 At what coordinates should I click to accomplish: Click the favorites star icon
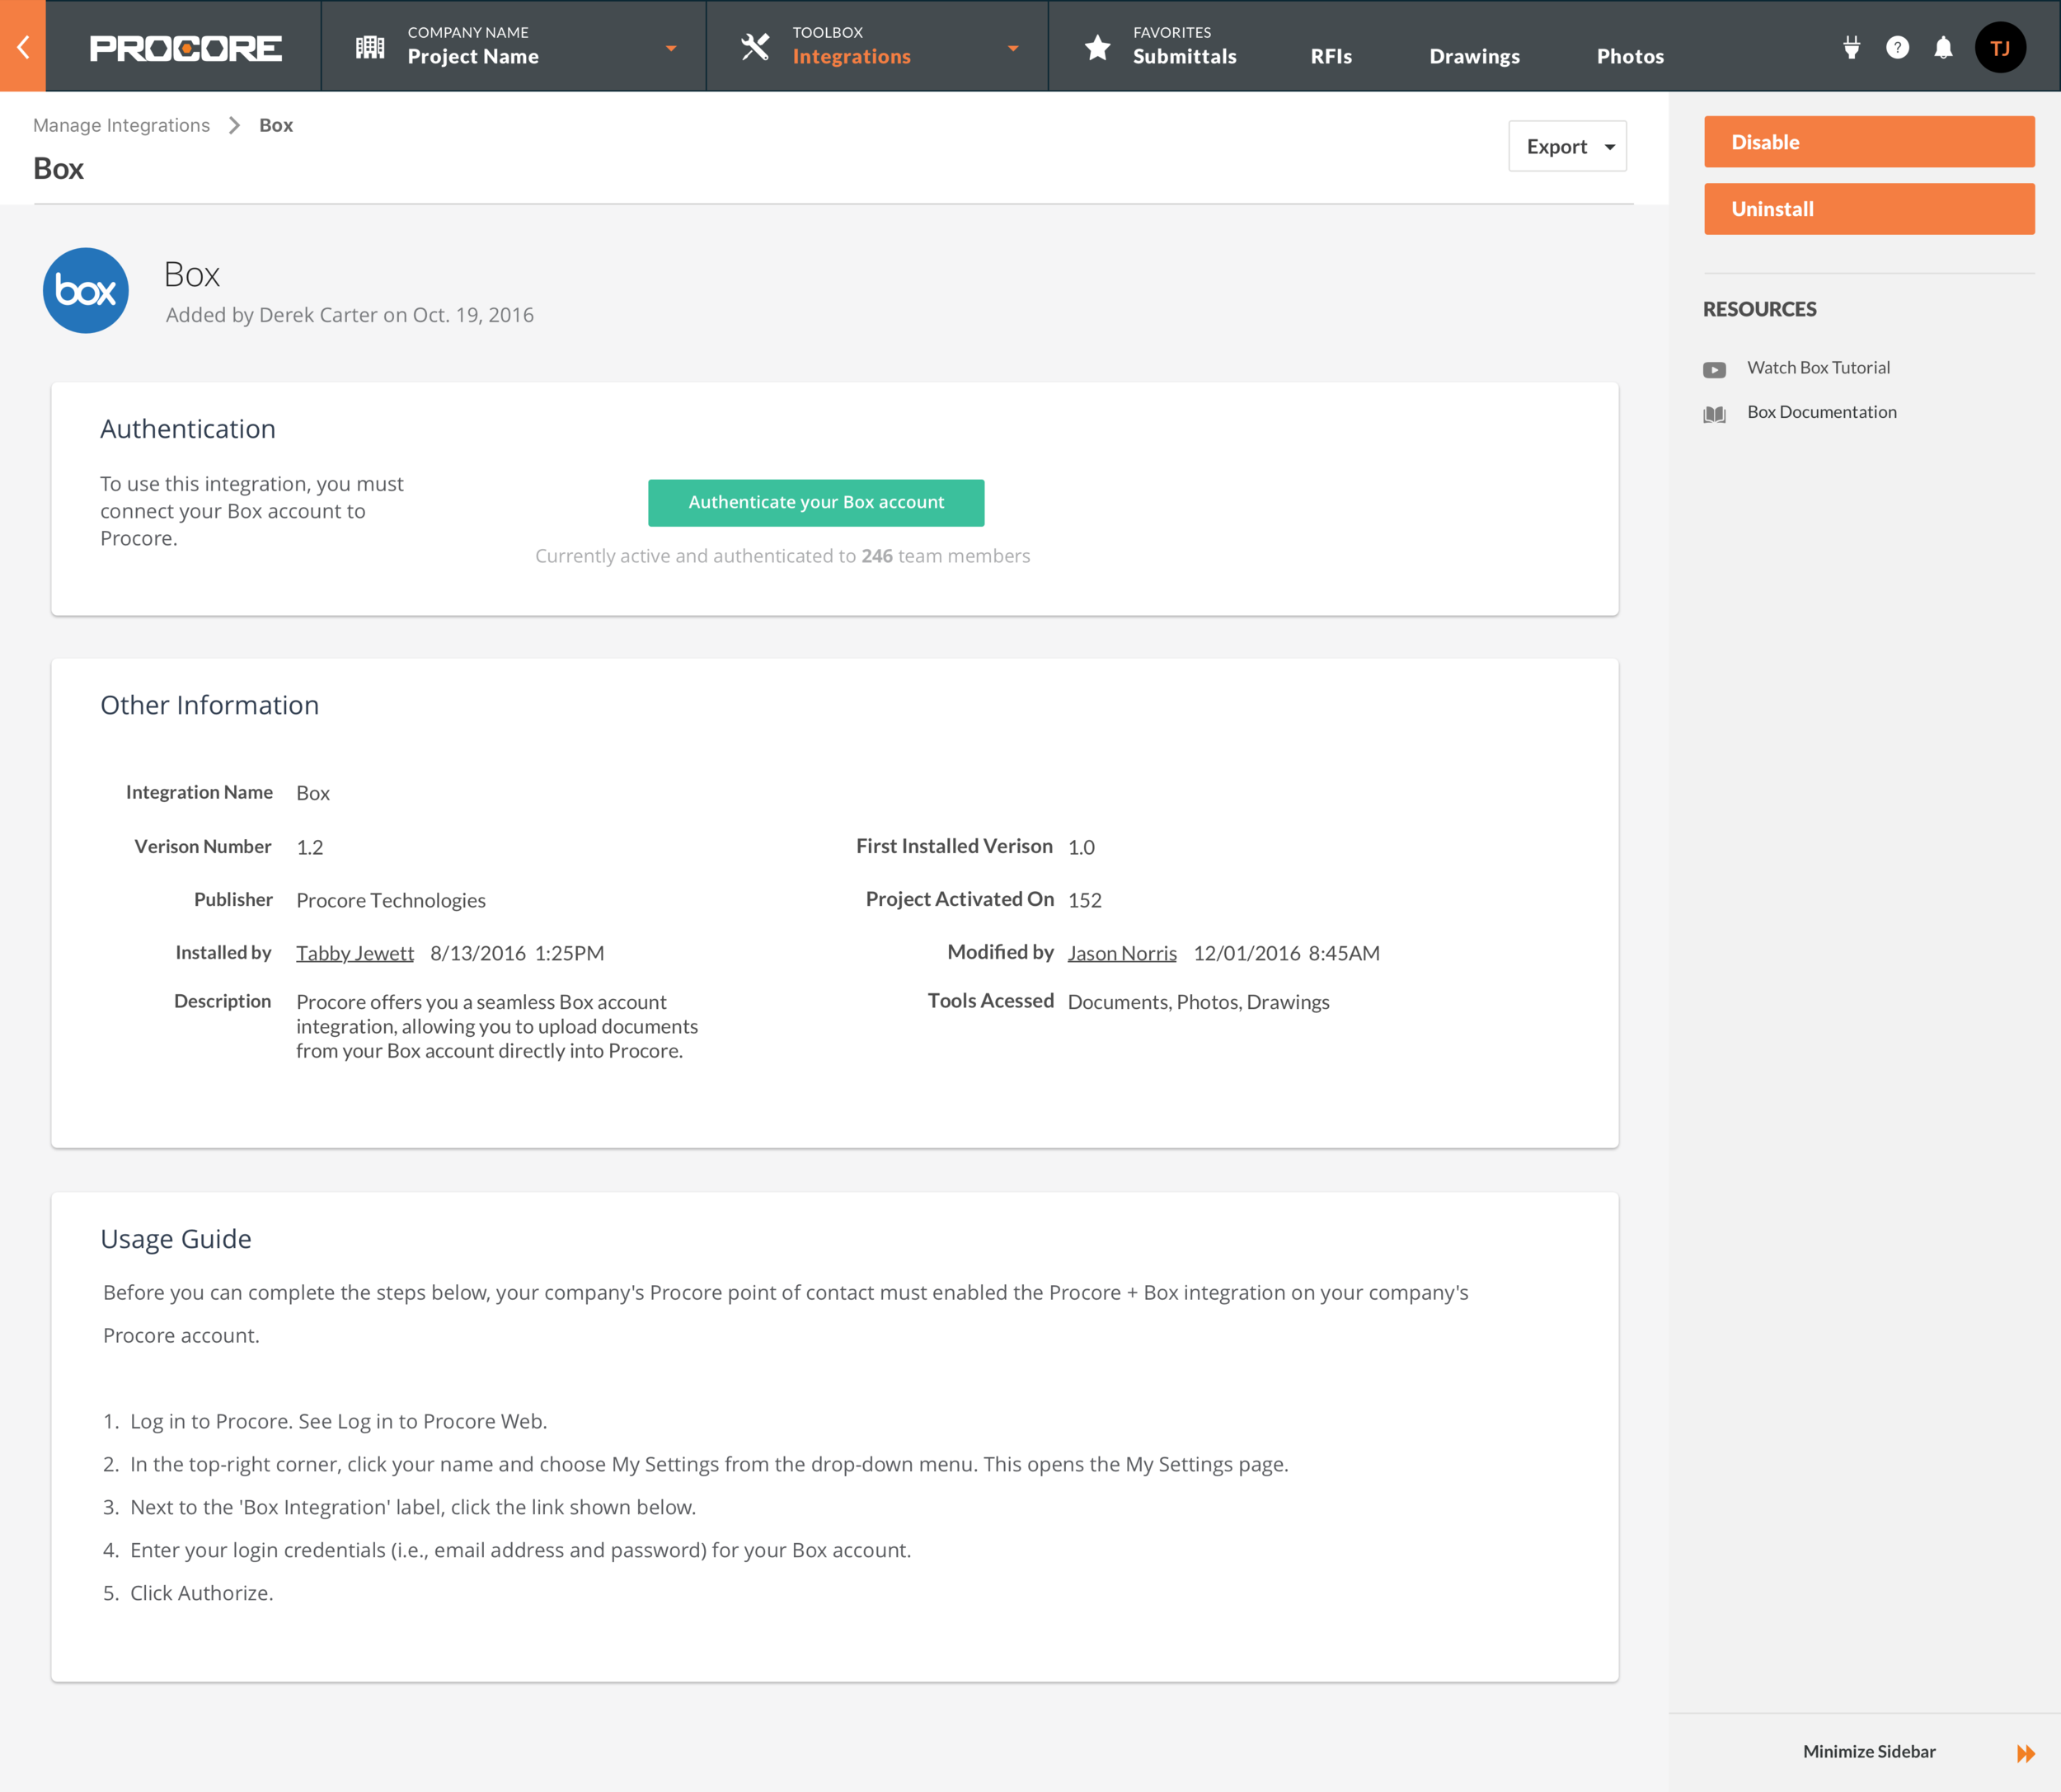[1097, 47]
